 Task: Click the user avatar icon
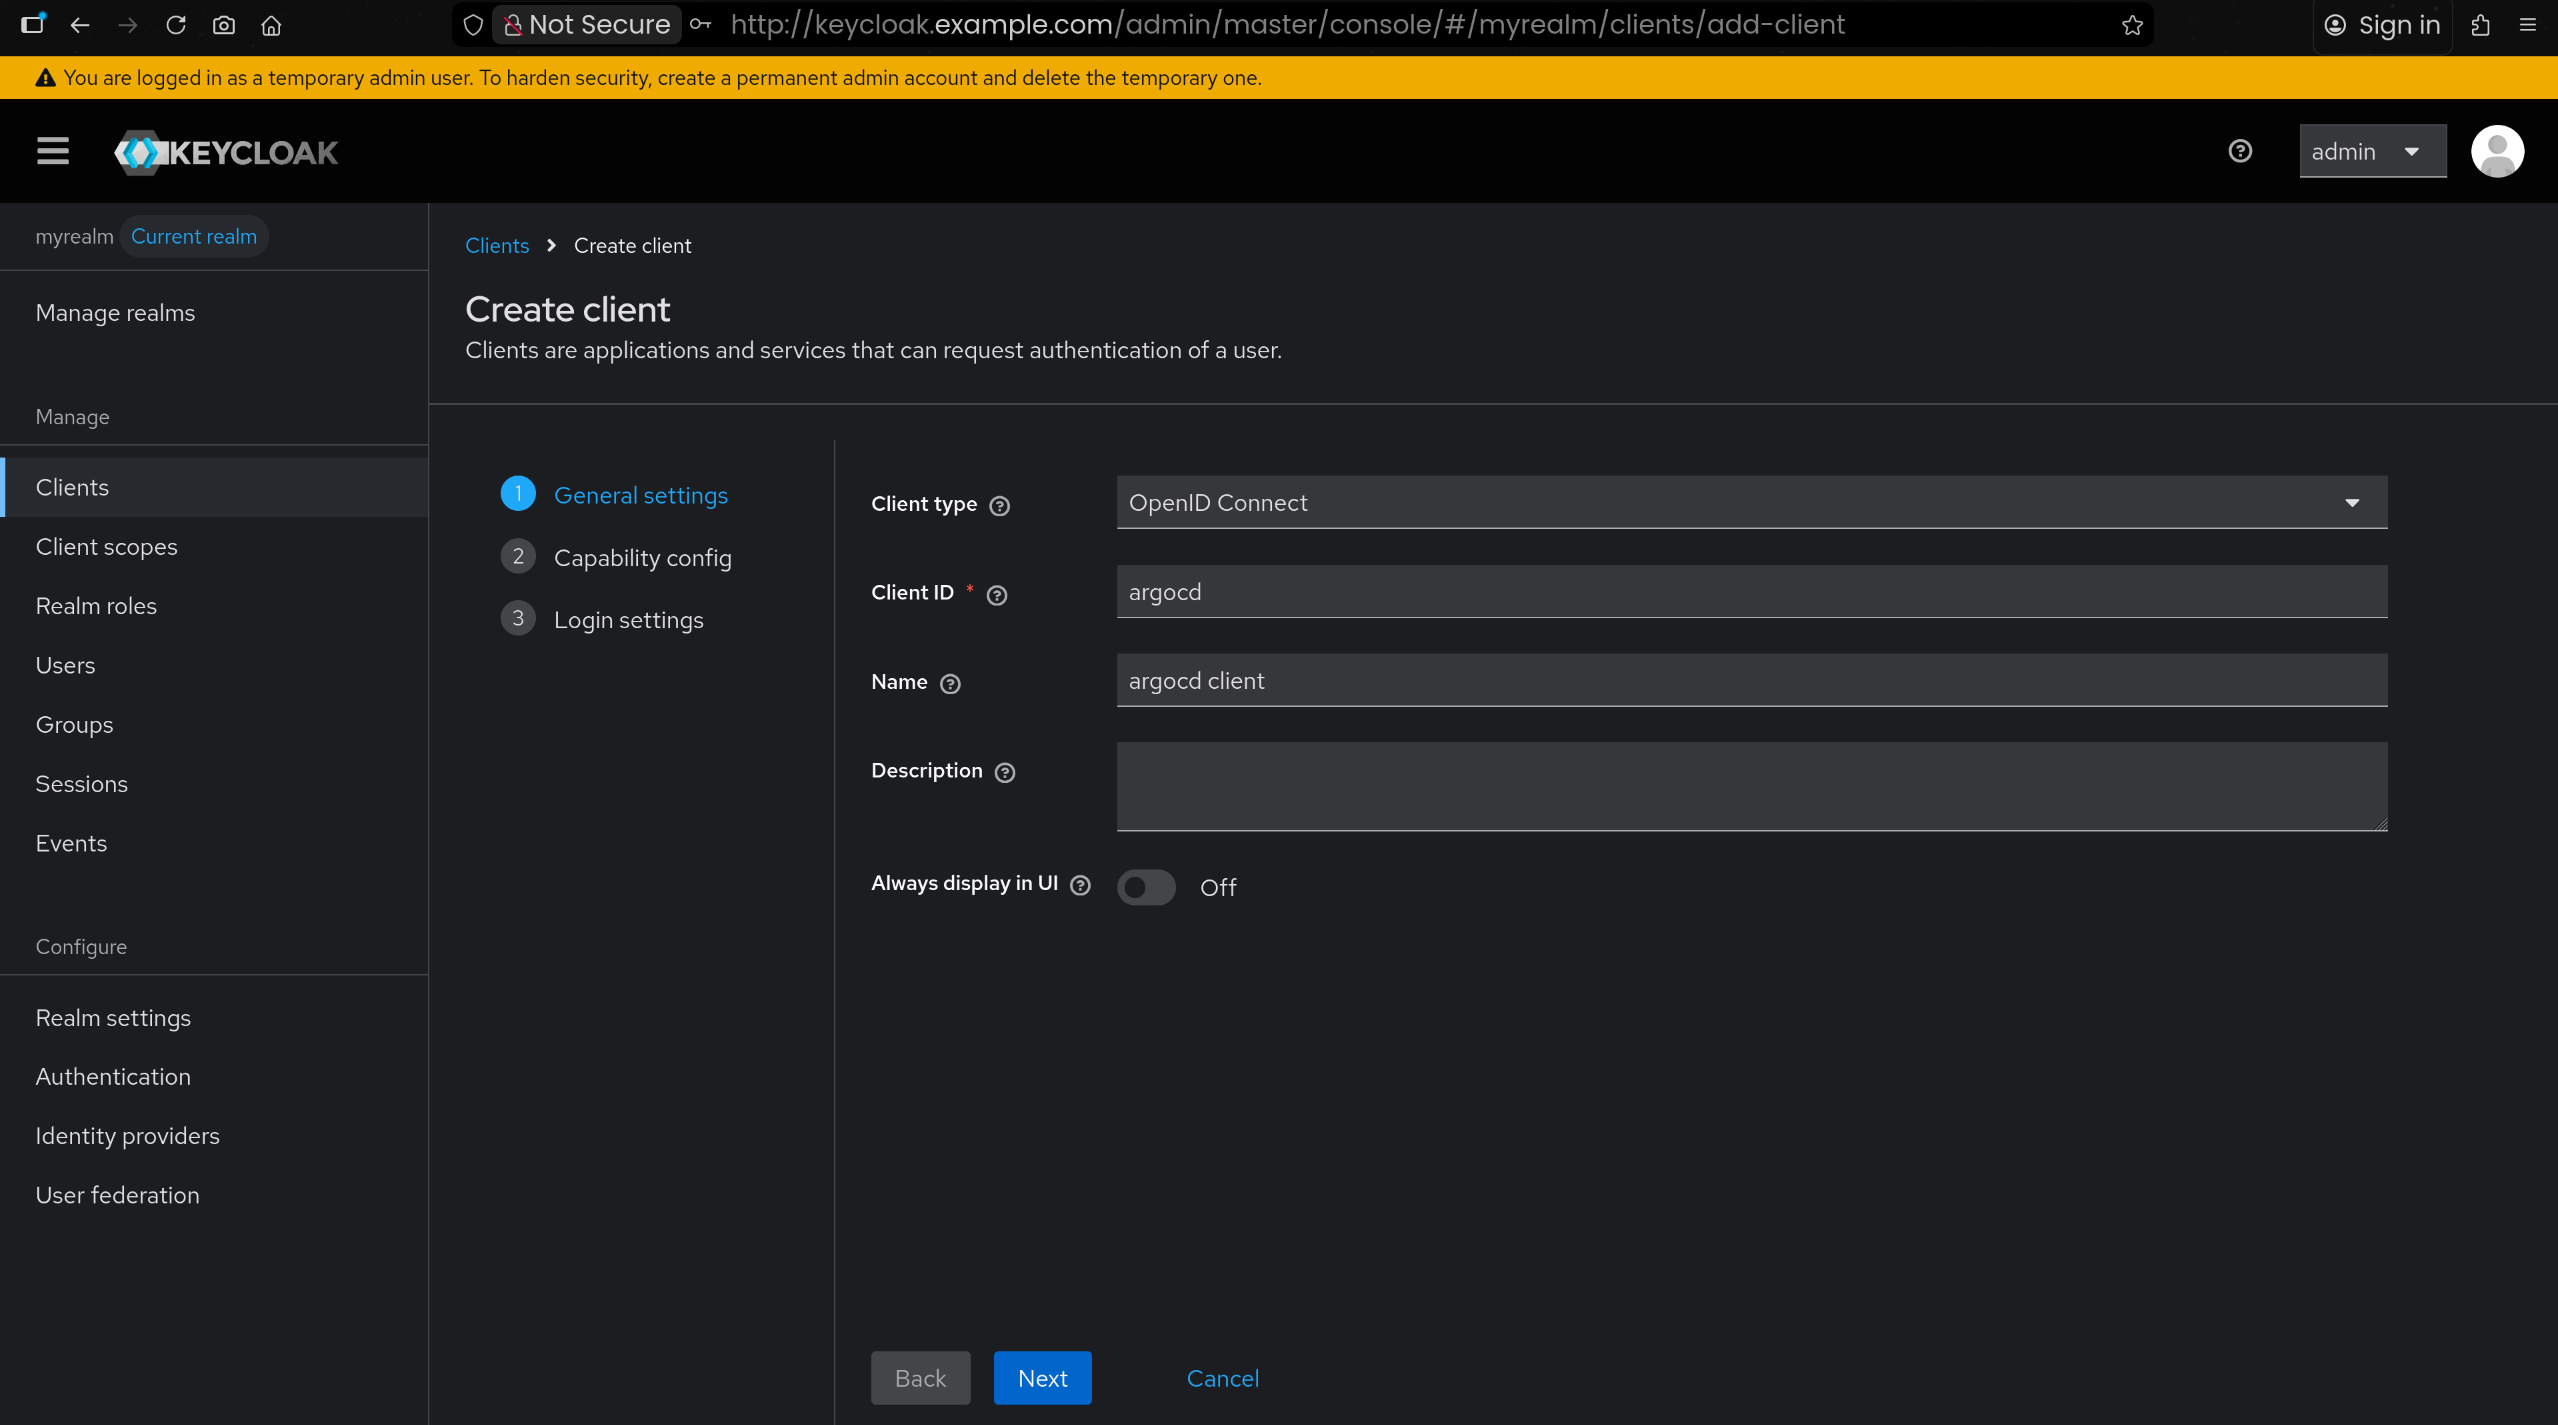[2497, 151]
